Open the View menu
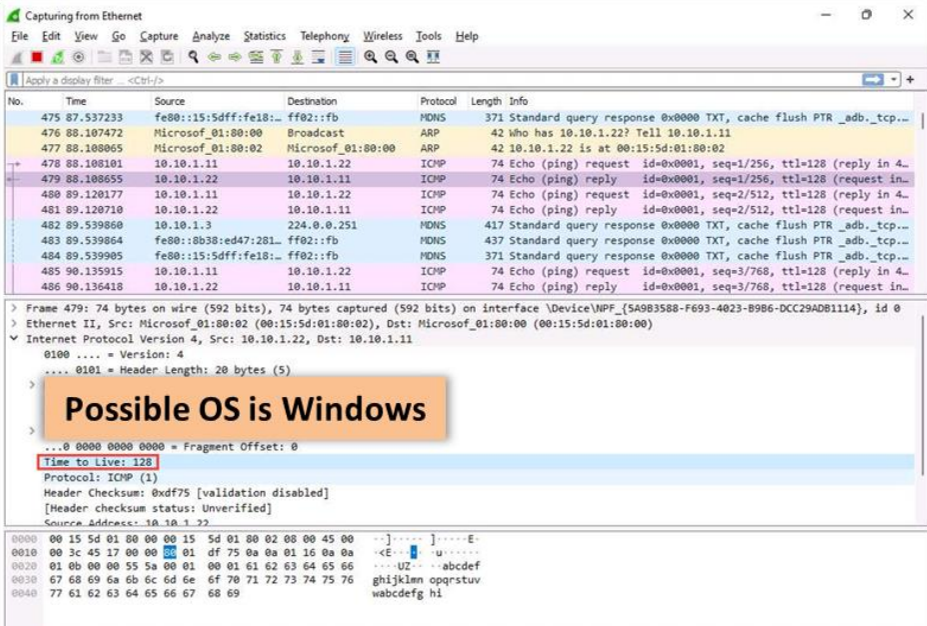Viewport: 927px width, 626px height. tap(86, 36)
